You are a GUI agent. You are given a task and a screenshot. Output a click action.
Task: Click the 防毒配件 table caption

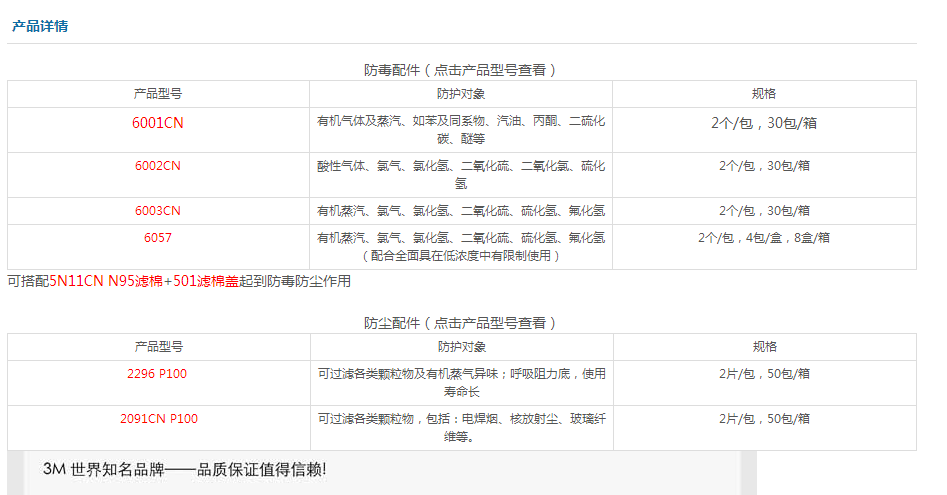pyautogui.click(x=460, y=71)
